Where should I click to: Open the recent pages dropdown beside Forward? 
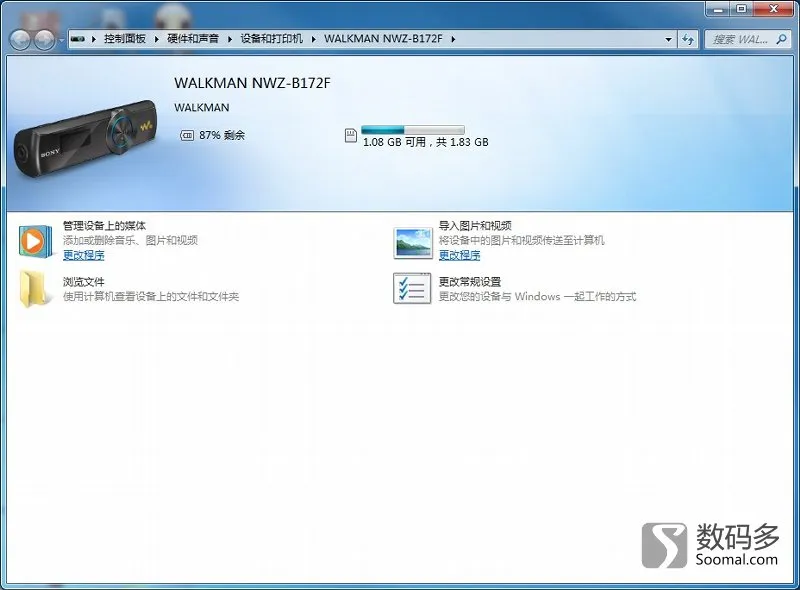pos(61,39)
